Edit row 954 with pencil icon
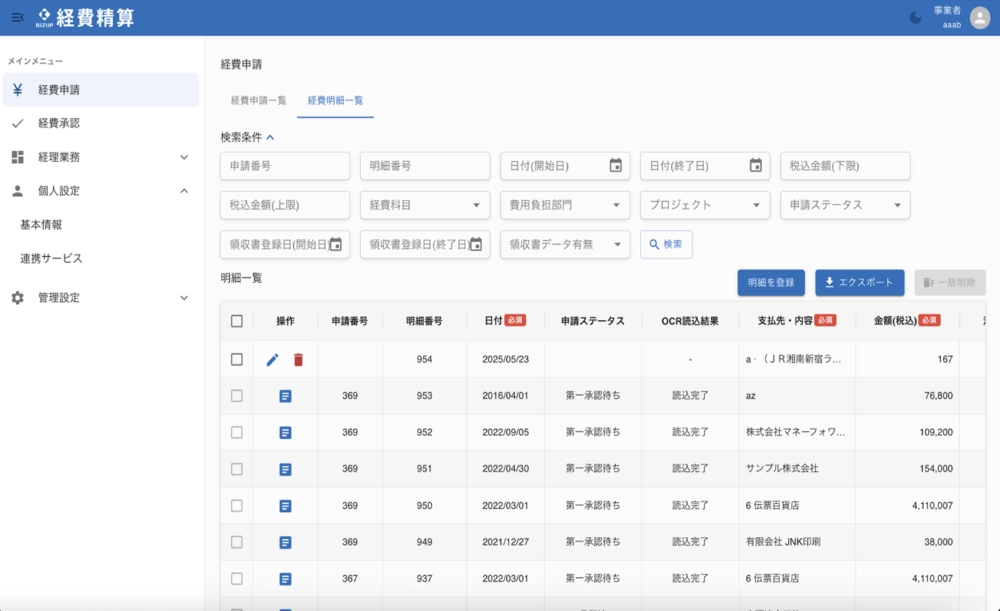This screenshot has height=611, width=1000. click(x=272, y=360)
